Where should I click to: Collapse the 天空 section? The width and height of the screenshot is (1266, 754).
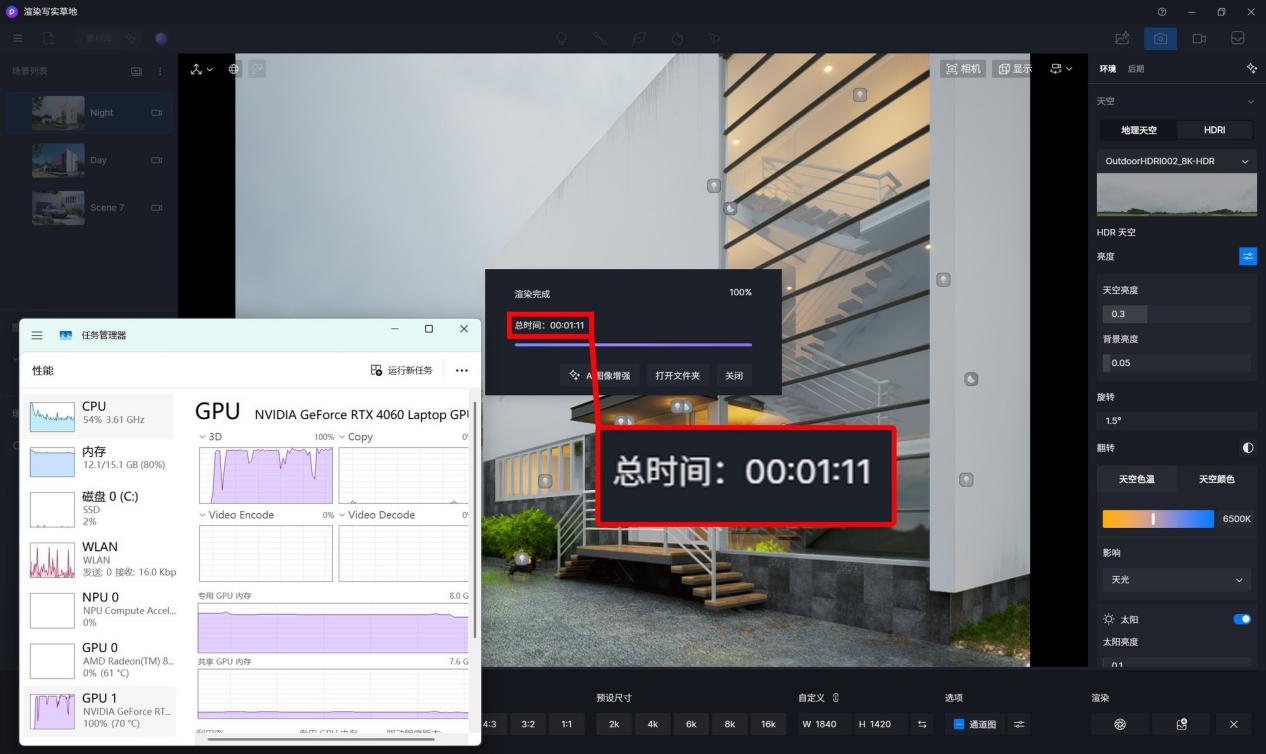coord(1249,101)
